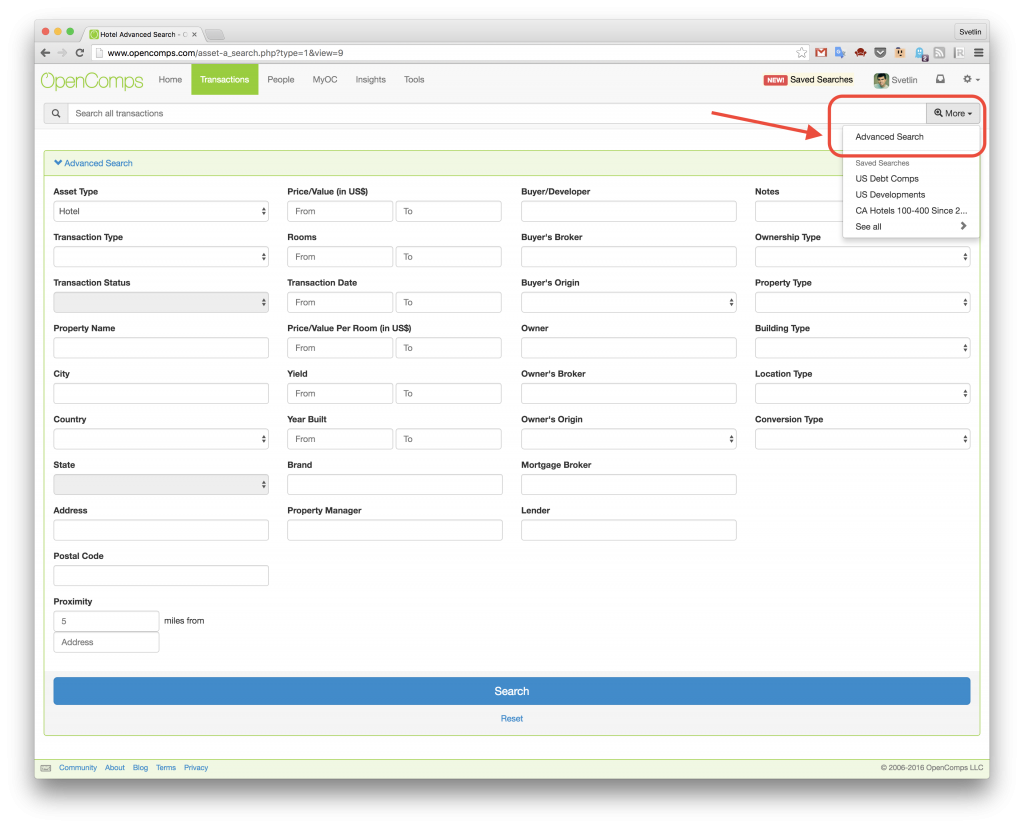Image resolution: width=1024 pixels, height=828 pixels.
Task: Click the Svetlin user avatar
Action: click(881, 80)
